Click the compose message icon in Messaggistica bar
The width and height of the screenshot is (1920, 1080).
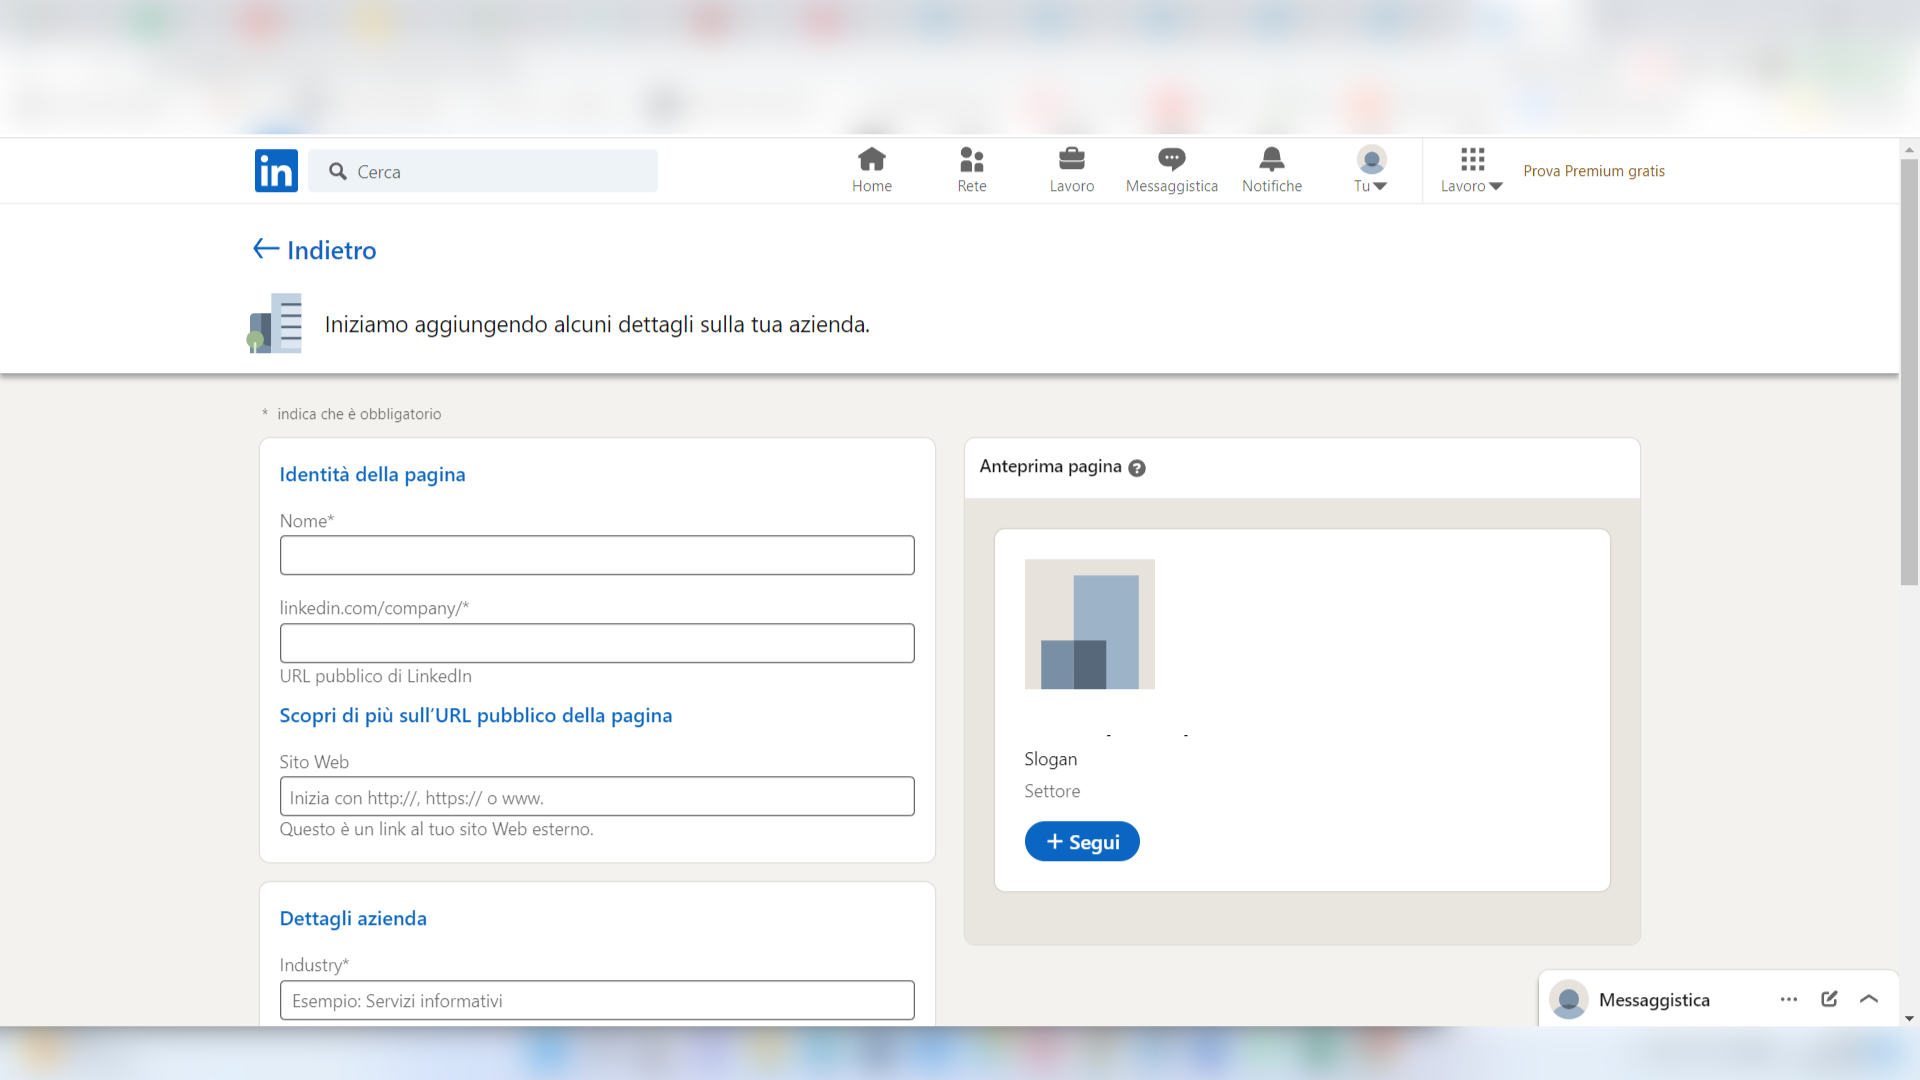pos(1828,999)
